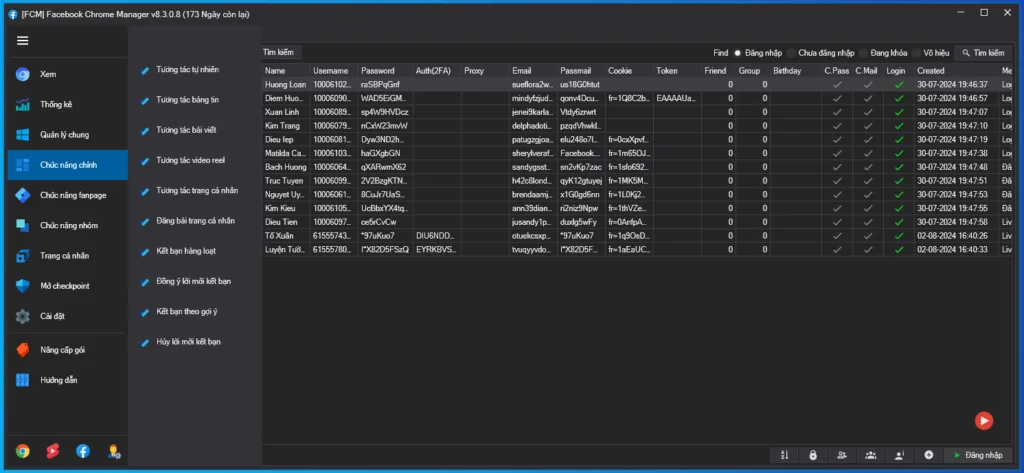The width and height of the screenshot is (1024, 473).
Task: Toggle C.Pass checkmark in Tố Xuân row
Action: 837,235
